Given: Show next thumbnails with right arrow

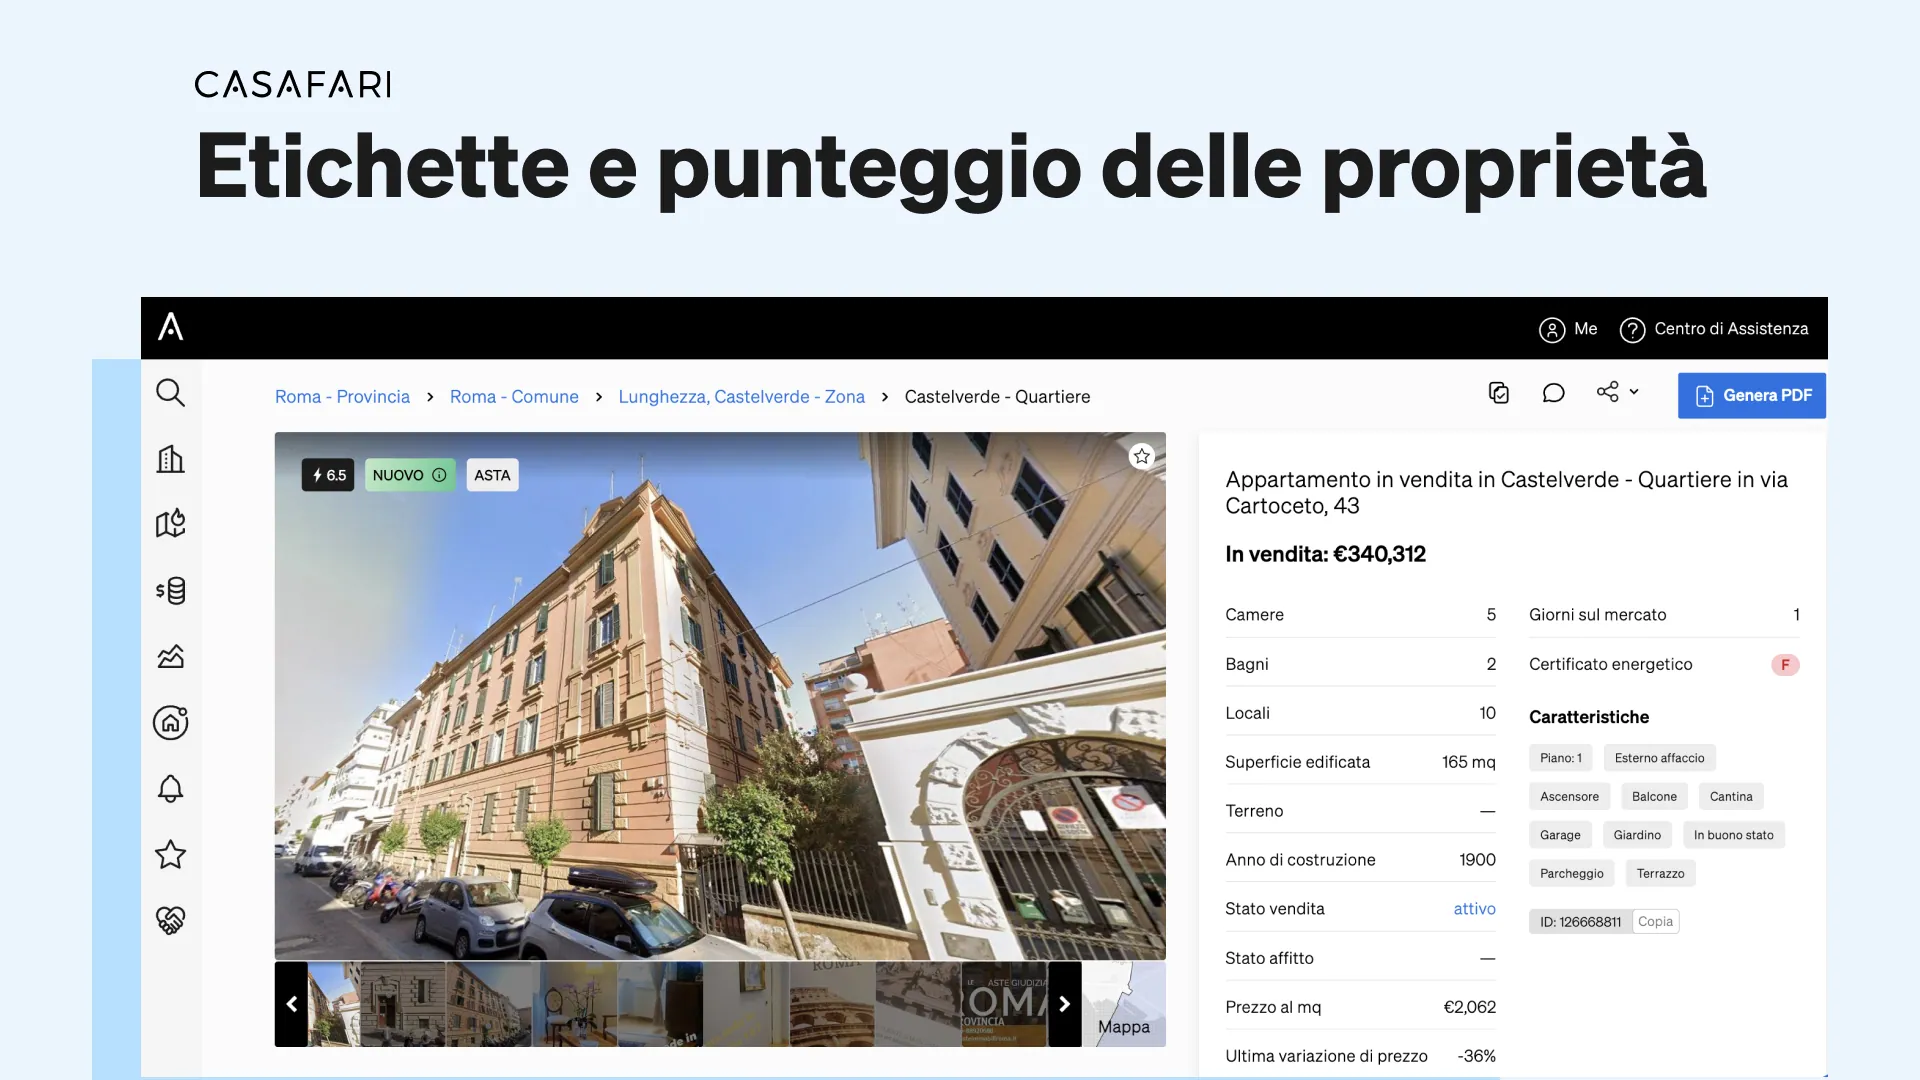Looking at the screenshot, I should pyautogui.click(x=1065, y=1004).
